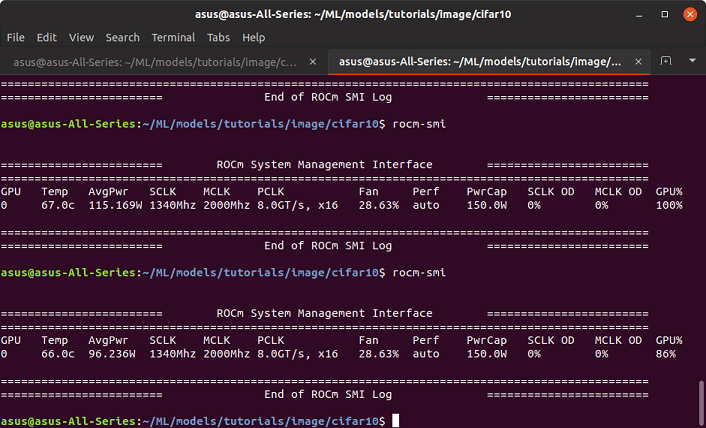
Task: Open the File menu
Action: point(16,38)
